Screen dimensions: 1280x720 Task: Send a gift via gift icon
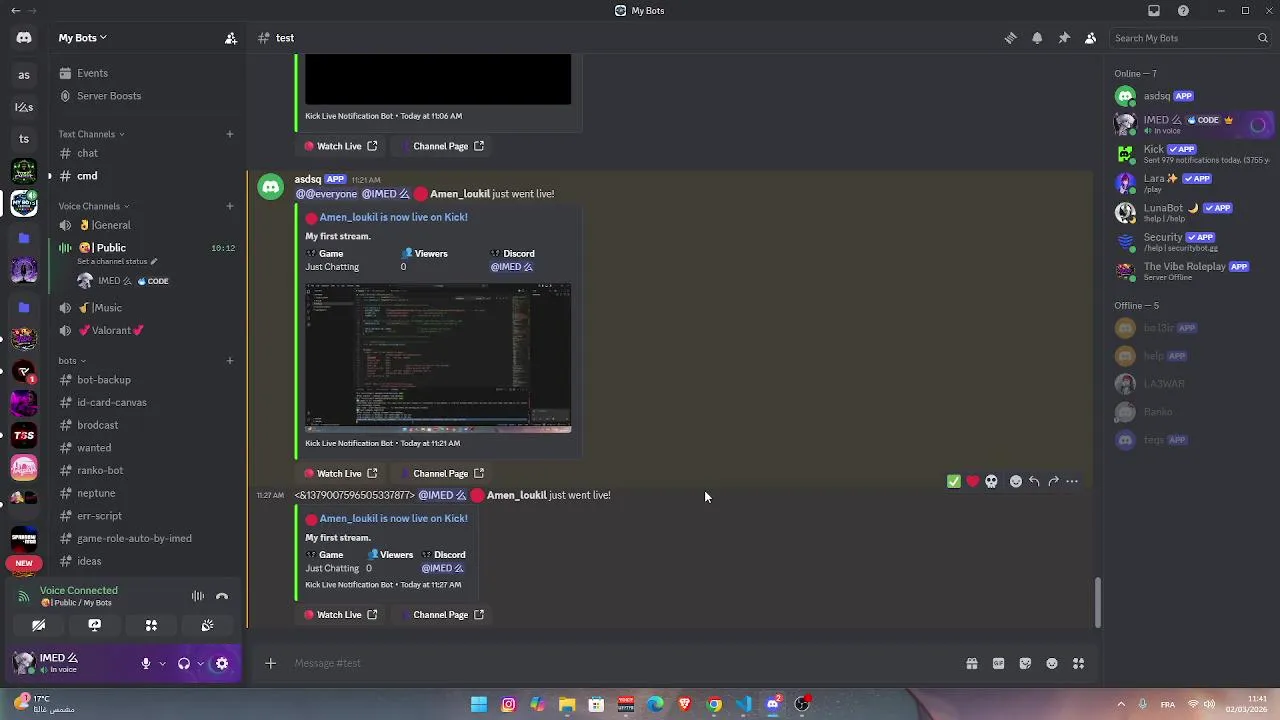(971, 663)
